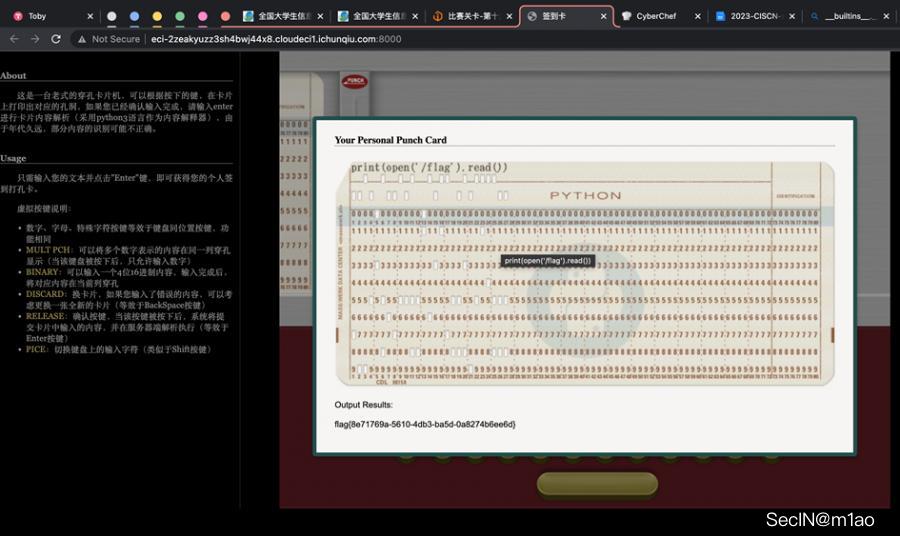This screenshot has width=900, height=536.
Task: Click the Your Personal Punch Card heading
Action: tap(390, 140)
